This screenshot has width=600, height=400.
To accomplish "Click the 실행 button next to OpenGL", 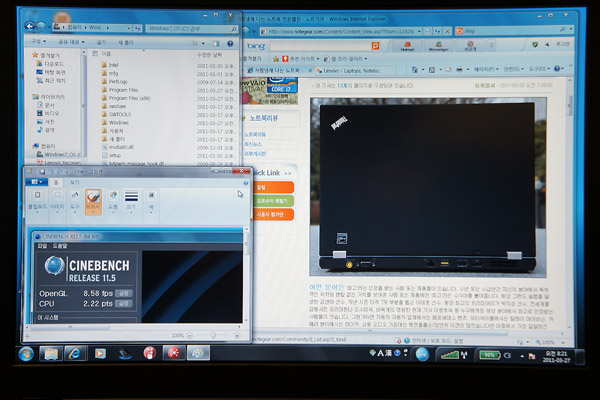I will [124, 294].
